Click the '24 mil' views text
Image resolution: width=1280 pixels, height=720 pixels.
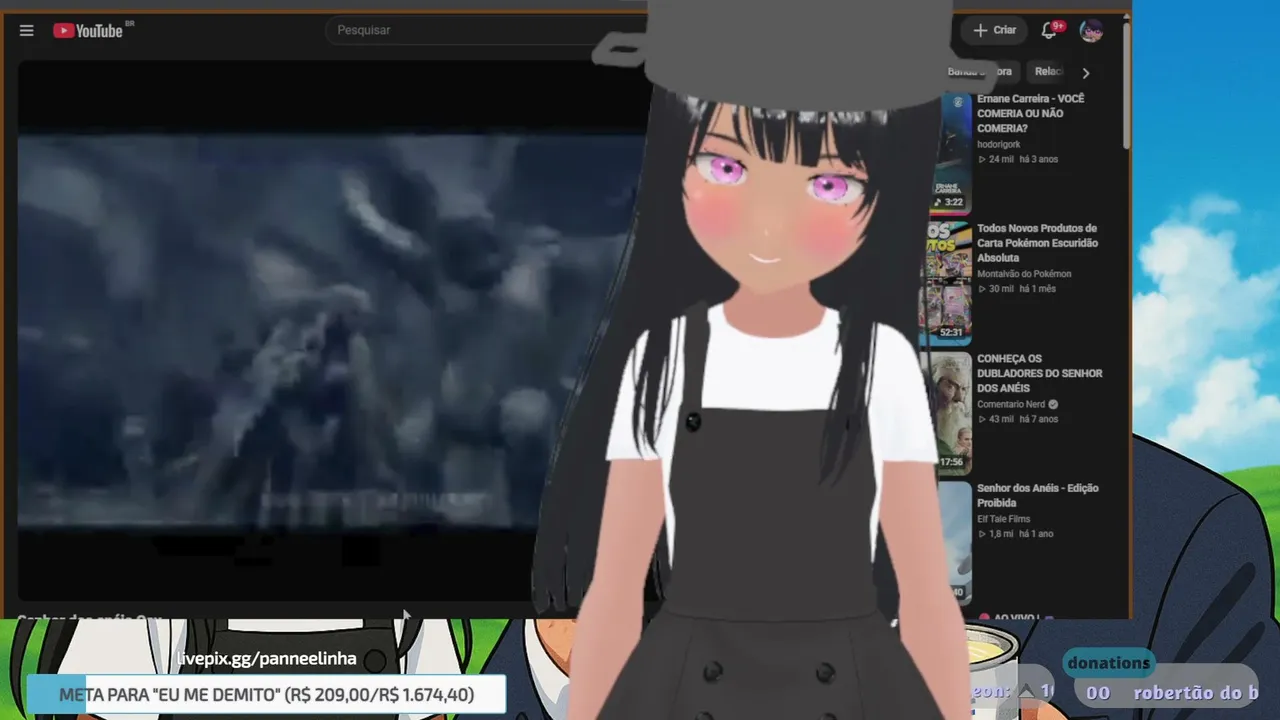[1001, 159]
